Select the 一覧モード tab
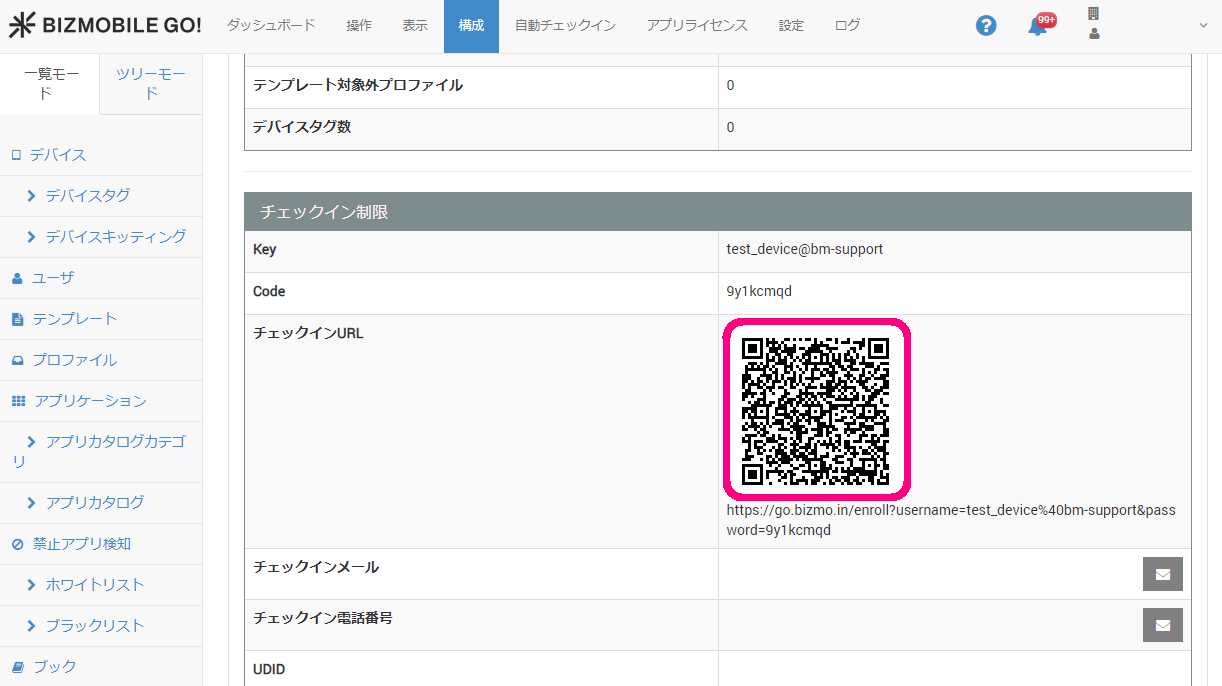This screenshot has height=686, width=1222. (50, 84)
